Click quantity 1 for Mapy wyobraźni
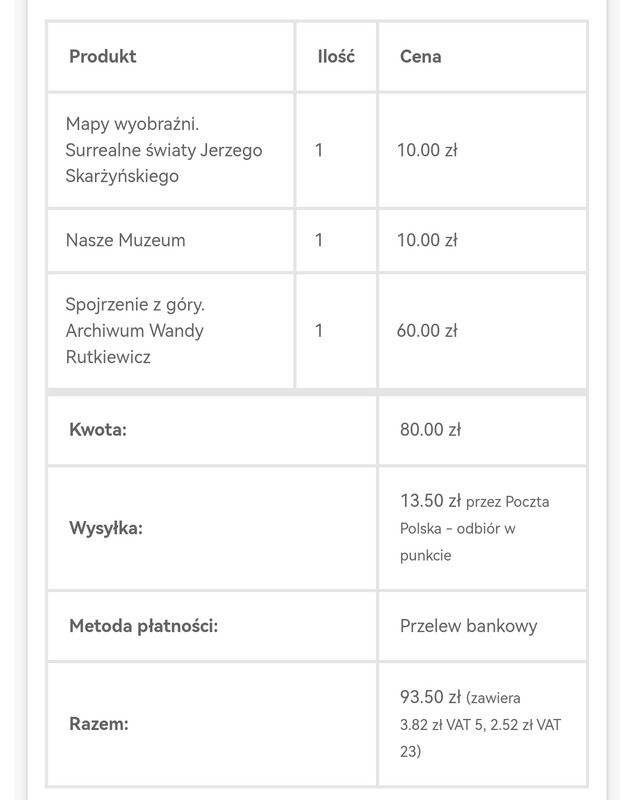The image size is (632, 800). (319, 150)
